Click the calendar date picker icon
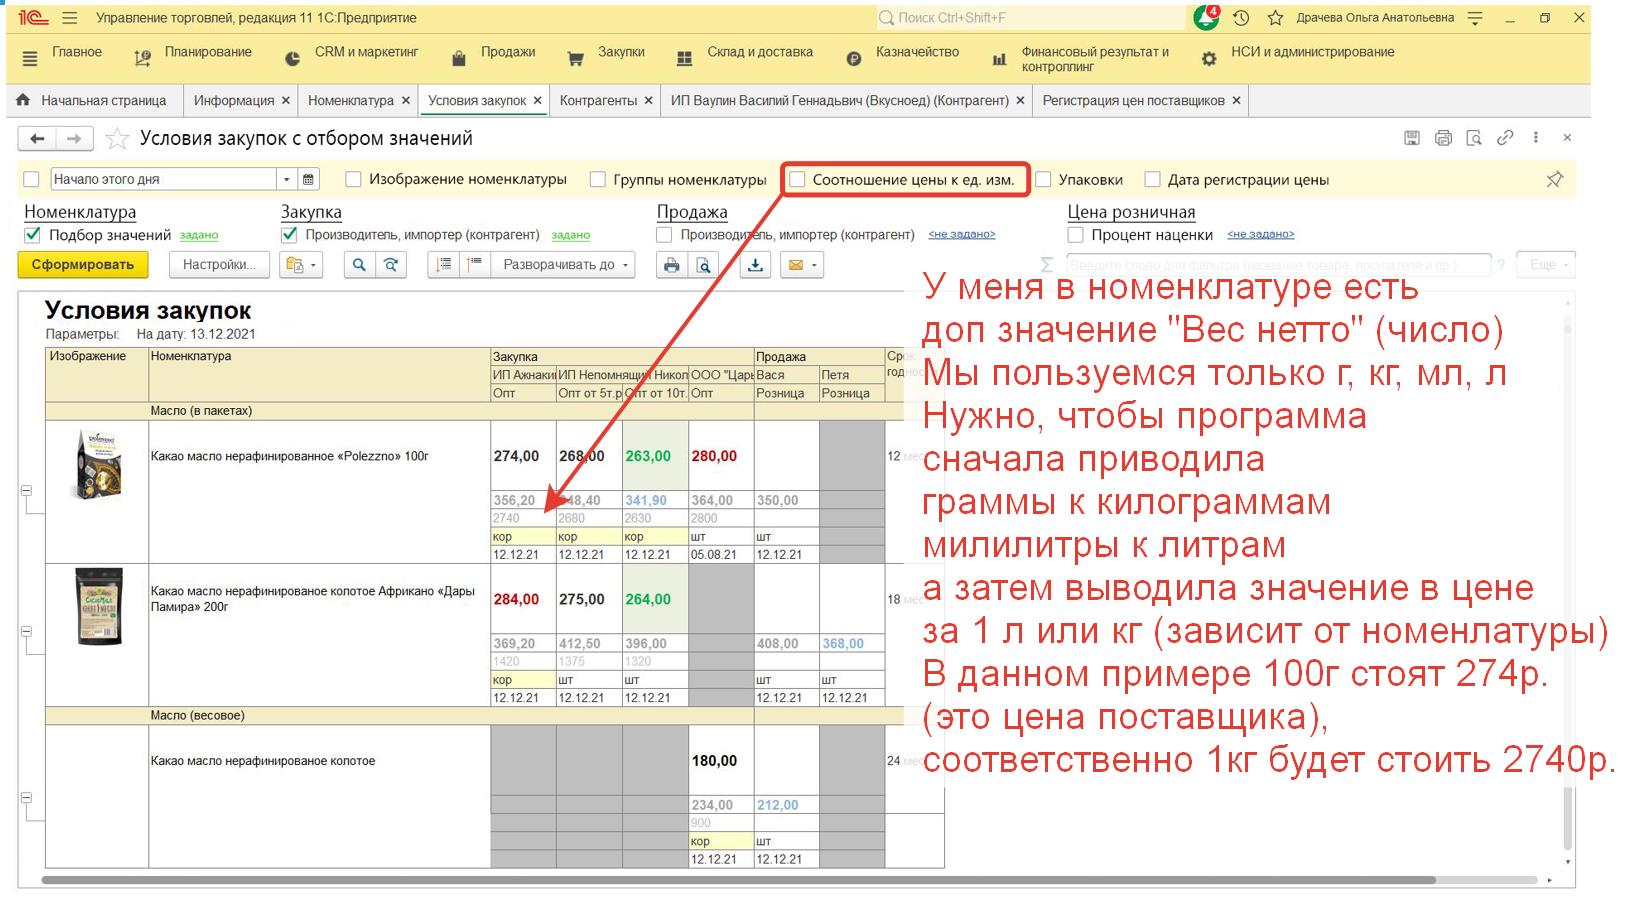1637x898 pixels. tap(309, 179)
